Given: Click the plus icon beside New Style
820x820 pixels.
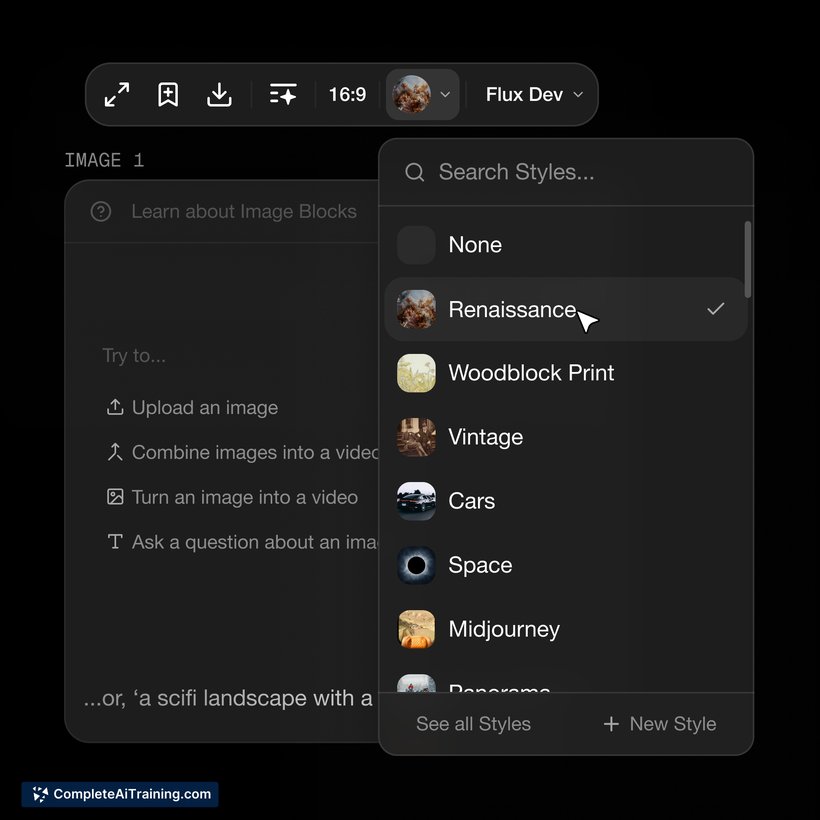Looking at the screenshot, I should 611,724.
